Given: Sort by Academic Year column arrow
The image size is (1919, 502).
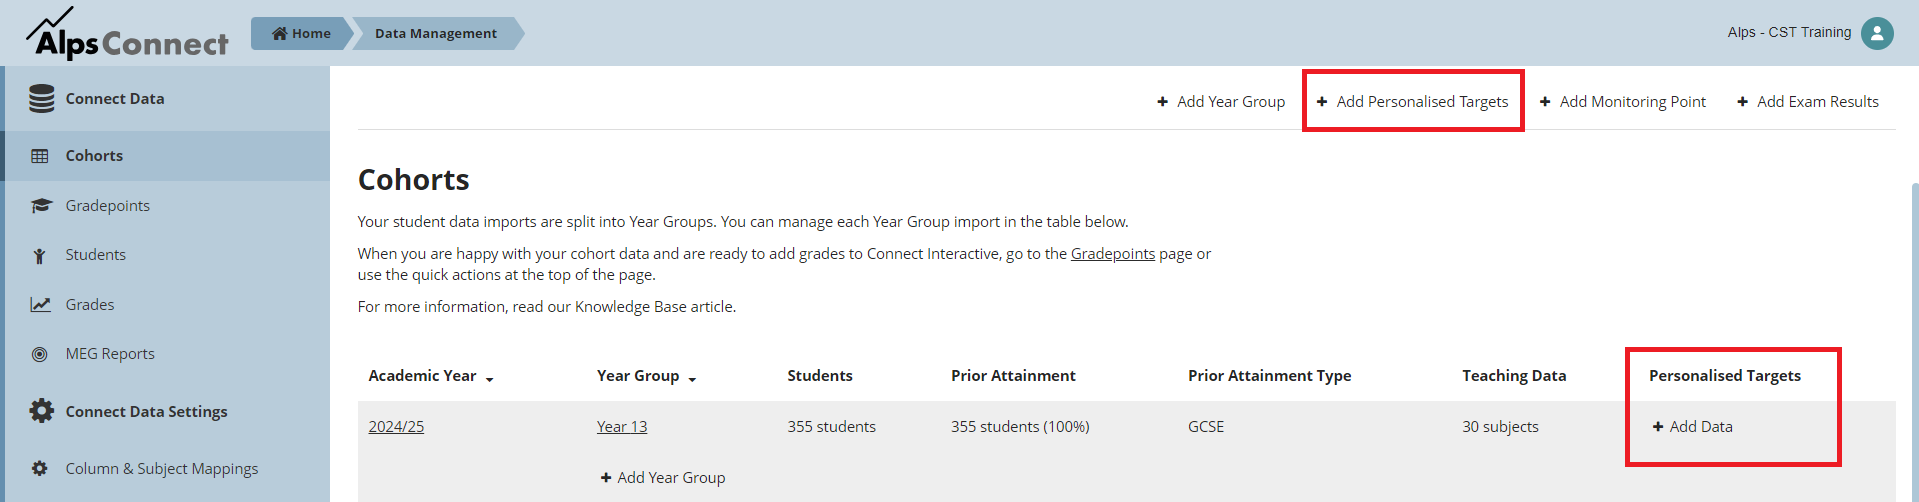Looking at the screenshot, I should point(490,379).
